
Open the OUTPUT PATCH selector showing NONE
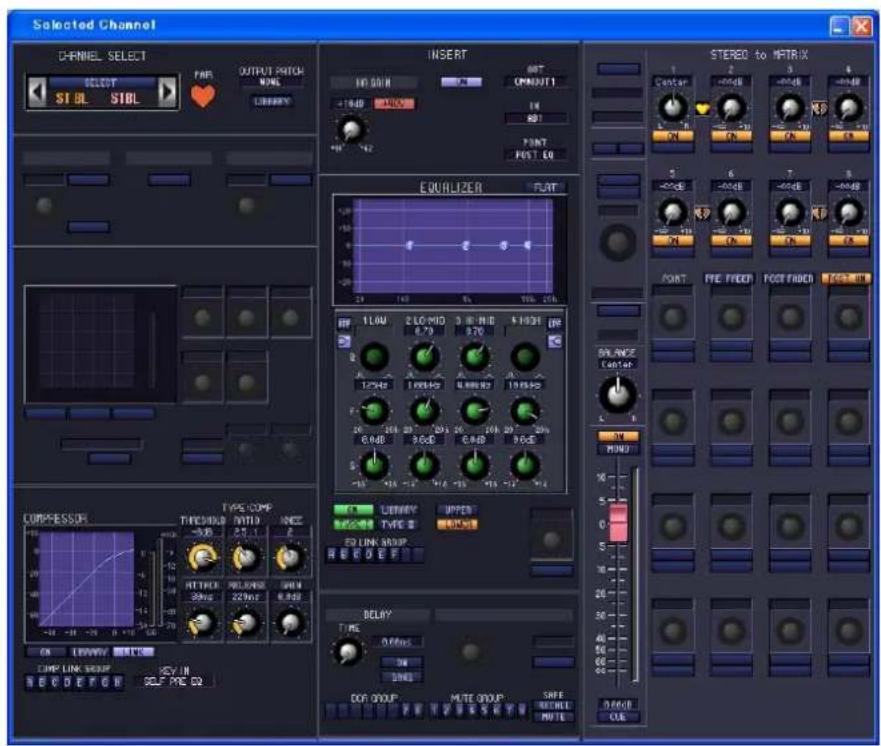pyautogui.click(x=271, y=82)
